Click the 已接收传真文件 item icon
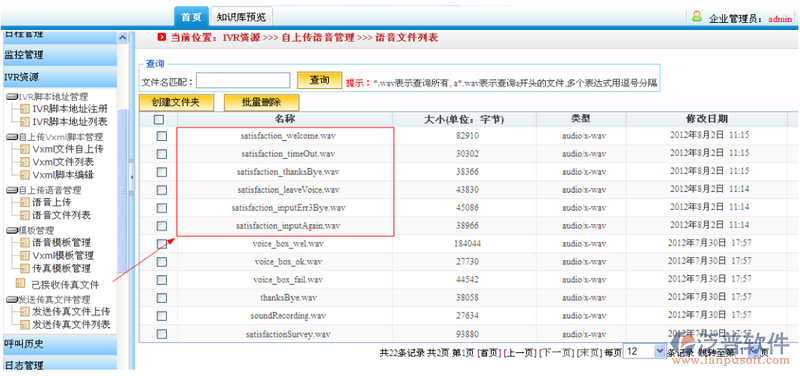The image size is (800, 376). pyautogui.click(x=20, y=283)
